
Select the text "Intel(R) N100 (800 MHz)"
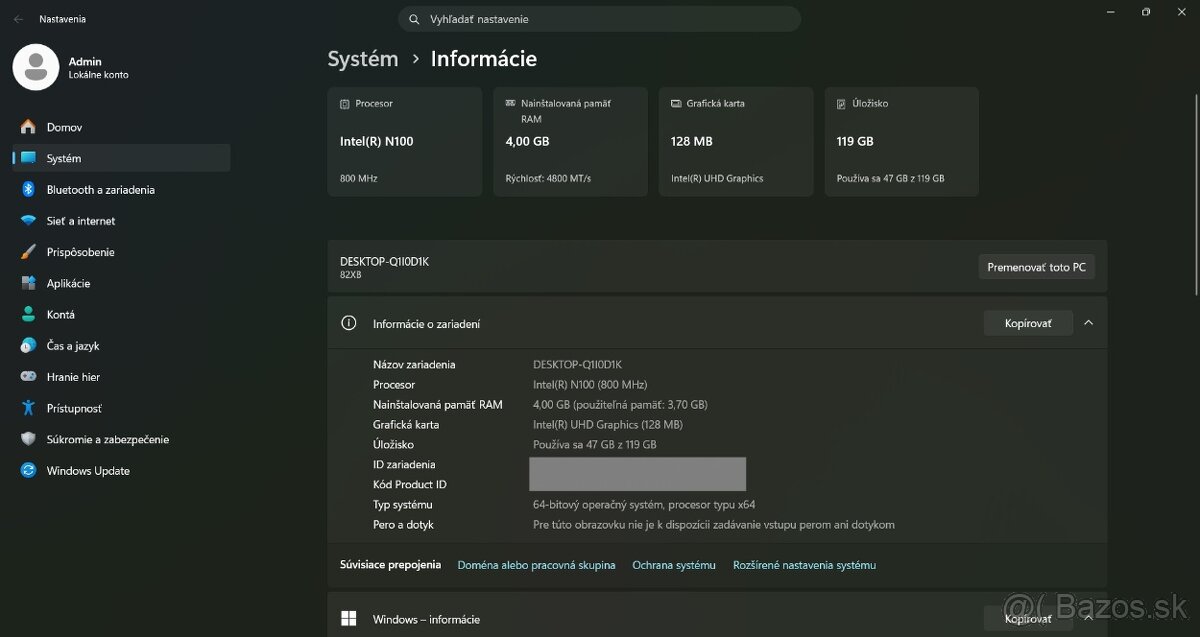click(x=590, y=385)
